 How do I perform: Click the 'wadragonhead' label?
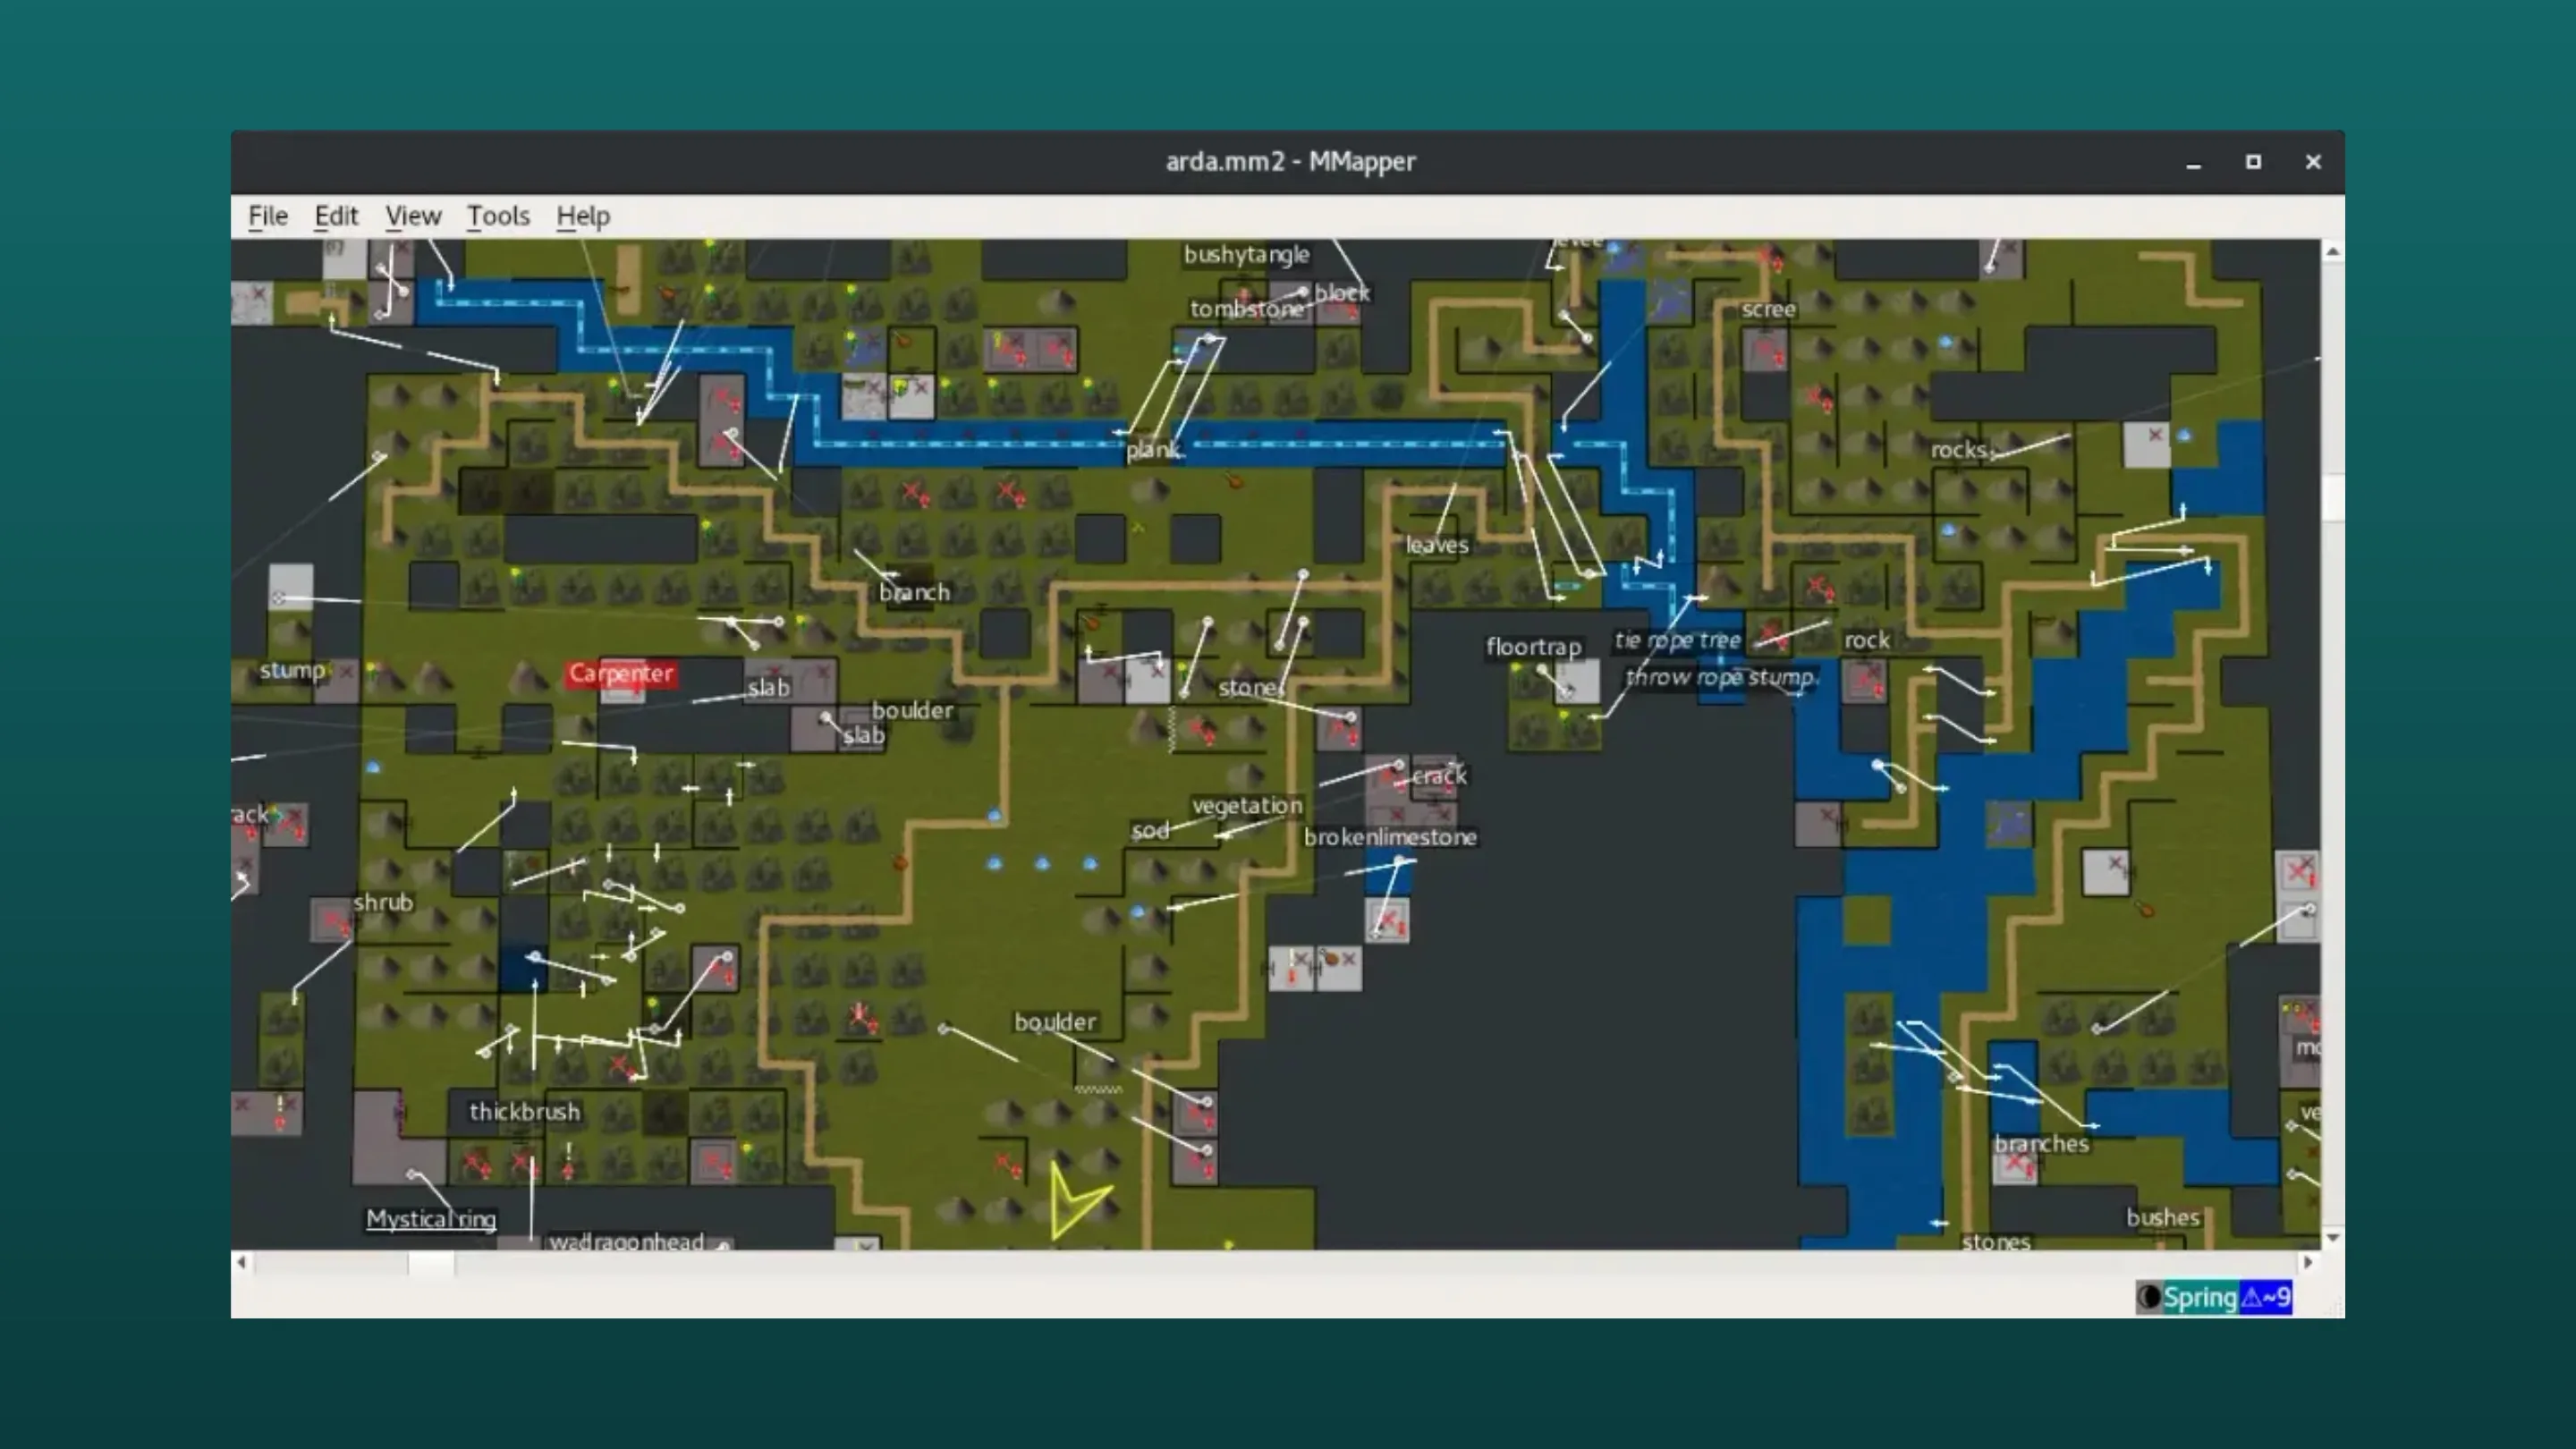pyautogui.click(x=627, y=1241)
